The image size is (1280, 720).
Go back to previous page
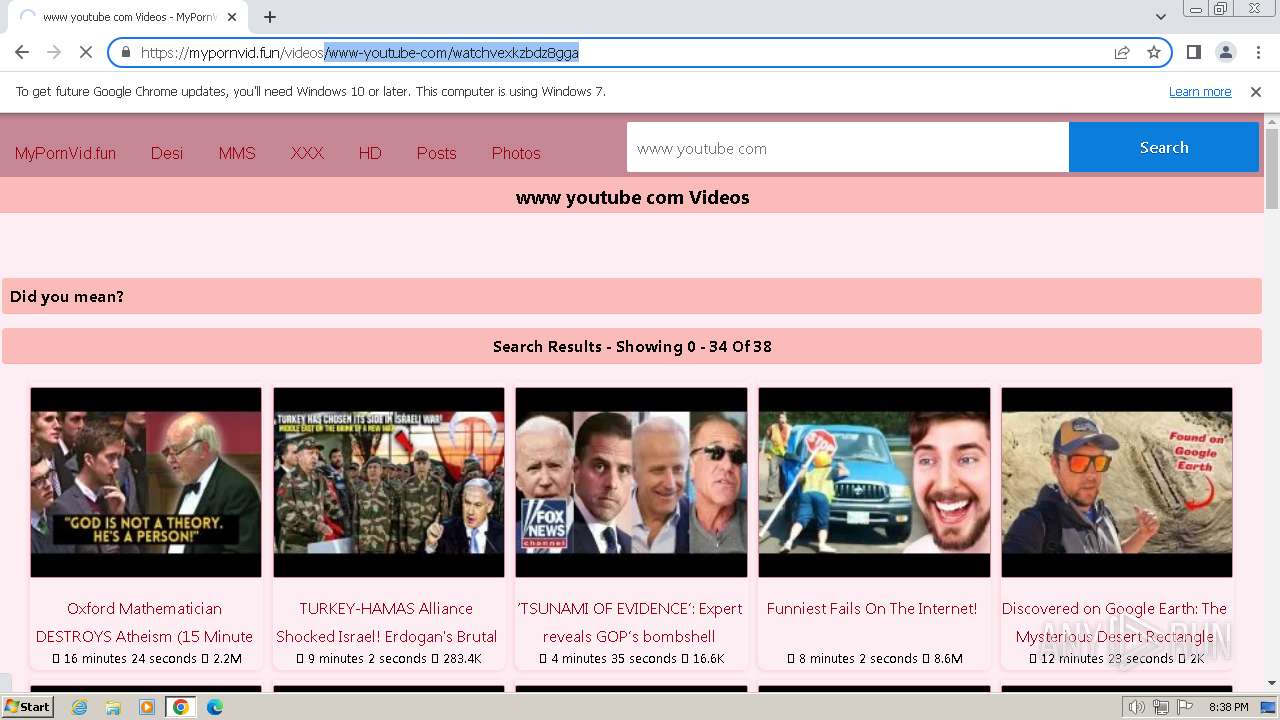coord(22,52)
